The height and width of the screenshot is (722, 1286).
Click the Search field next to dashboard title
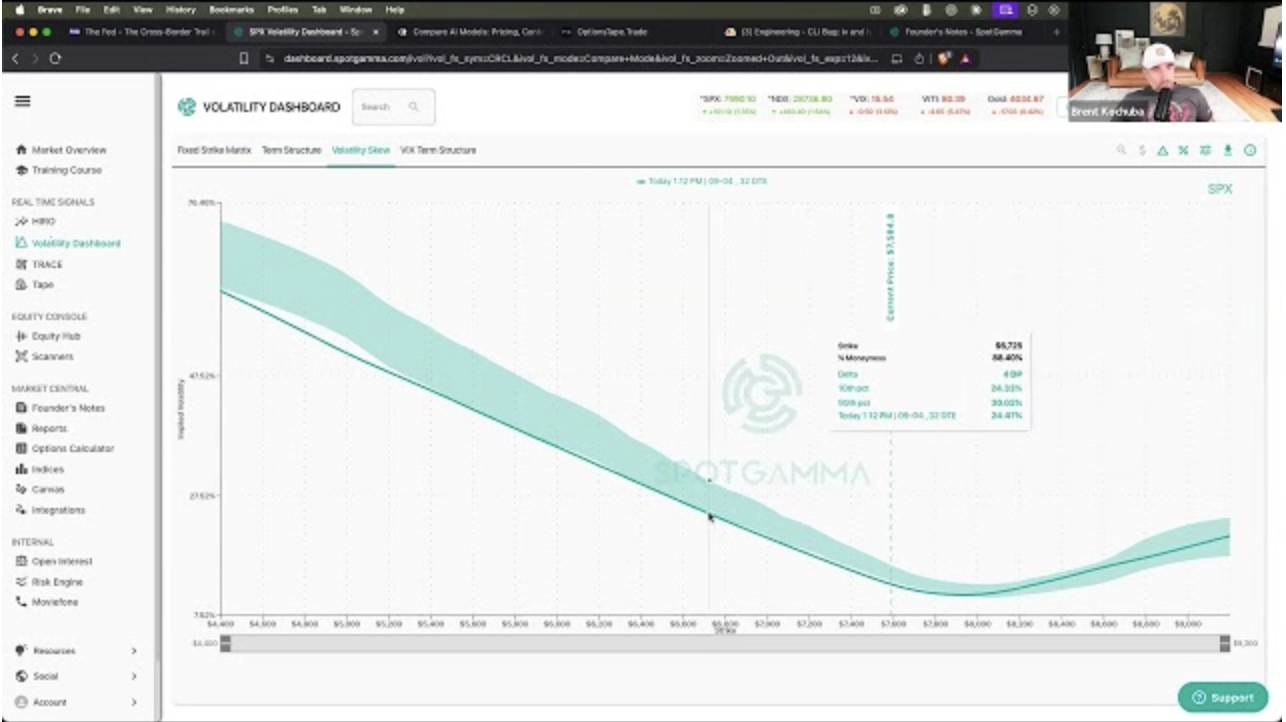393,107
